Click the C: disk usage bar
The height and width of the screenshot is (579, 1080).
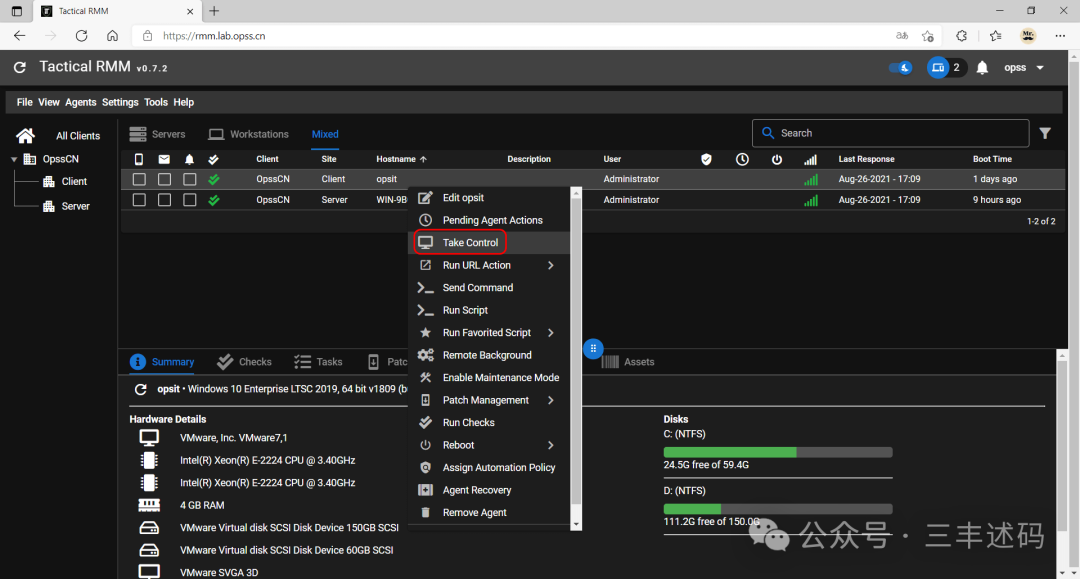778,452
